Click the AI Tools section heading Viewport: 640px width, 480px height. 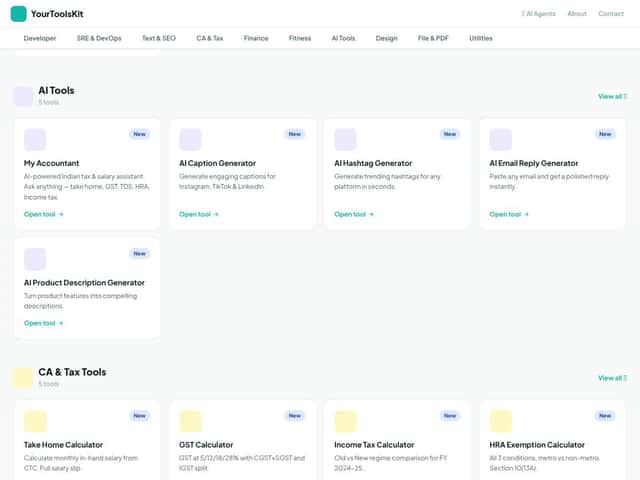tap(56, 91)
